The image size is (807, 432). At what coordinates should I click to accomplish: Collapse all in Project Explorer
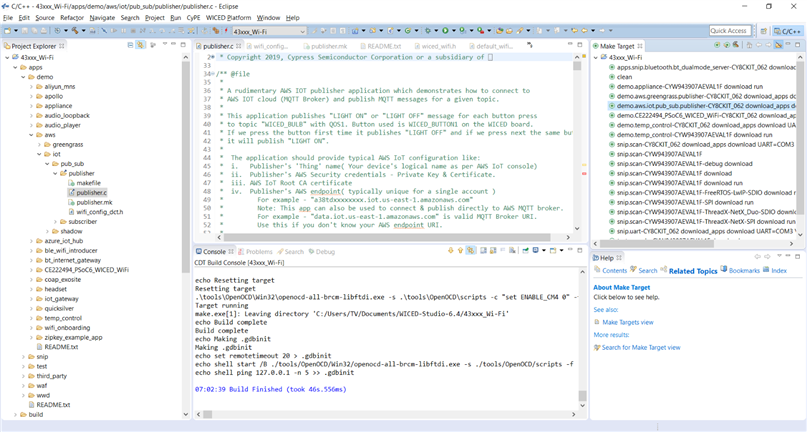[x=132, y=46]
